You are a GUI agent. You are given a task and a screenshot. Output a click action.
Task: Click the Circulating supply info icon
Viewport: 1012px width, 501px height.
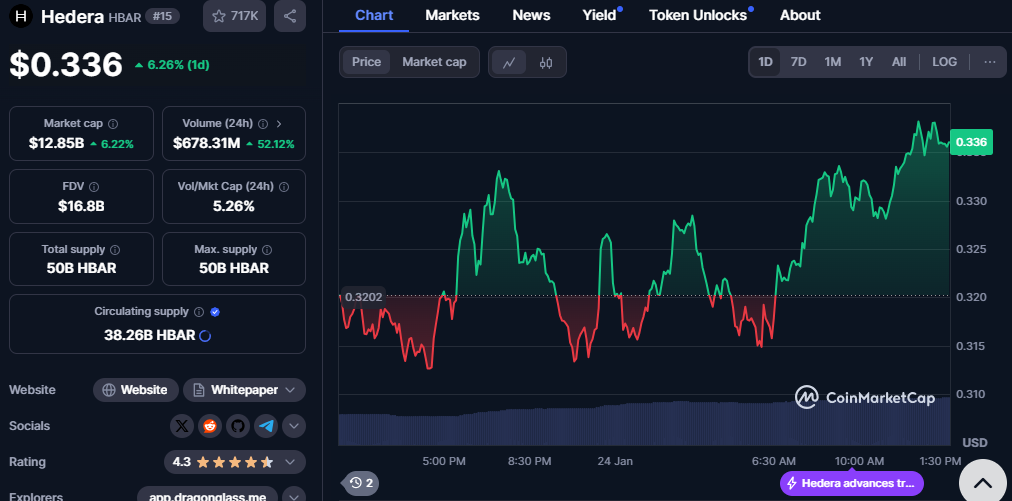click(199, 312)
